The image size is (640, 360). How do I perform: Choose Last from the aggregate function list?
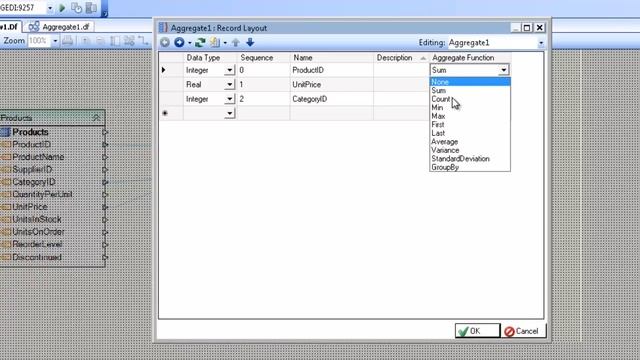470,133
